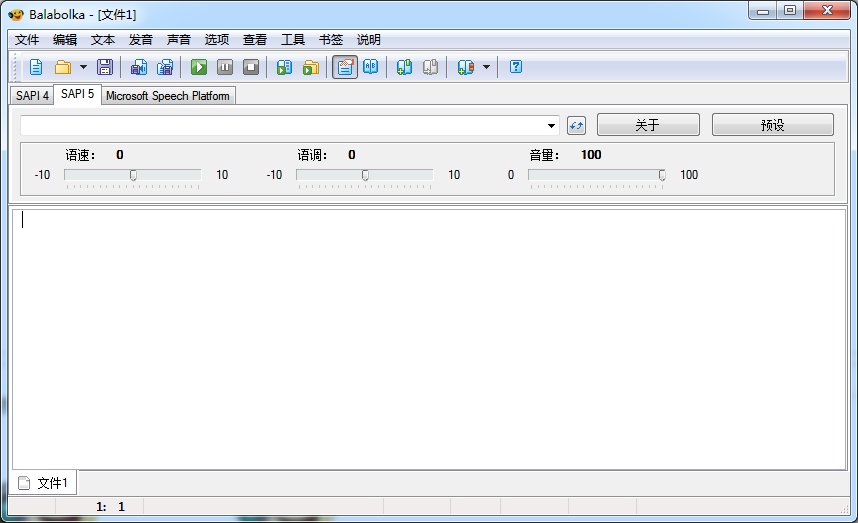Image resolution: width=858 pixels, height=523 pixels.
Task: Open the 查看 menu
Action: click(254, 39)
